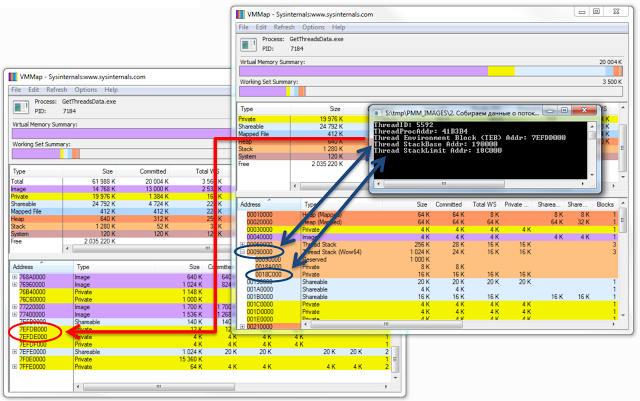Click the Size column header in the right summary table
Screen dimensions: 640x401
pos(318,109)
